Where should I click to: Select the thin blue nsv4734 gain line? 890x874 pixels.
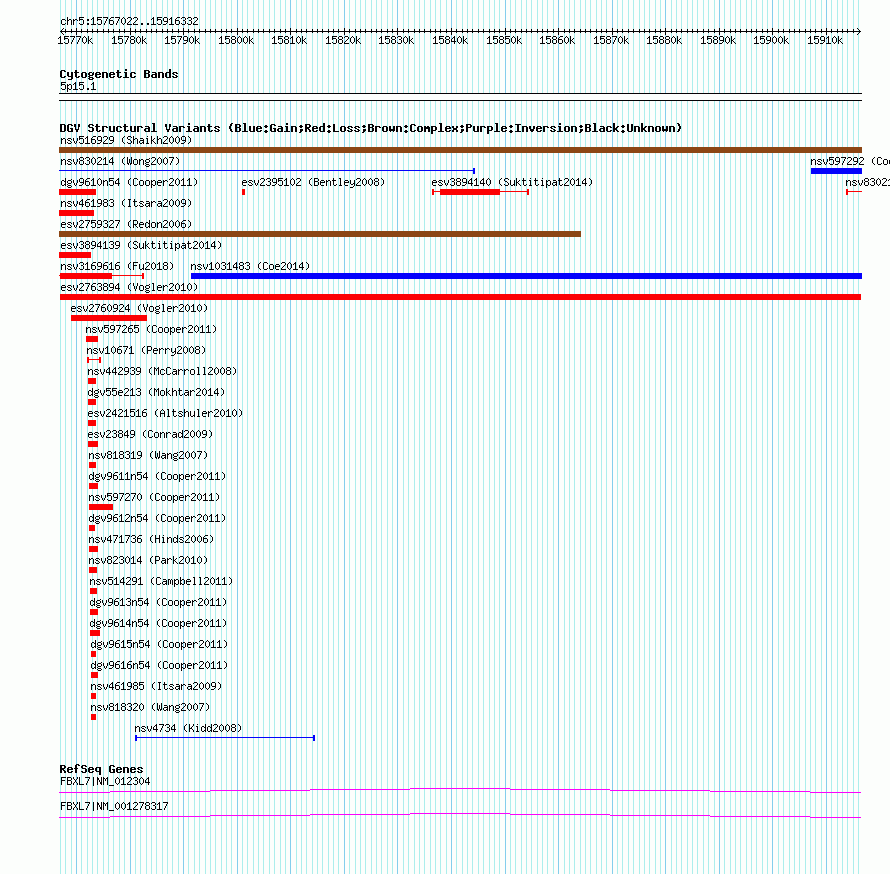pos(225,738)
